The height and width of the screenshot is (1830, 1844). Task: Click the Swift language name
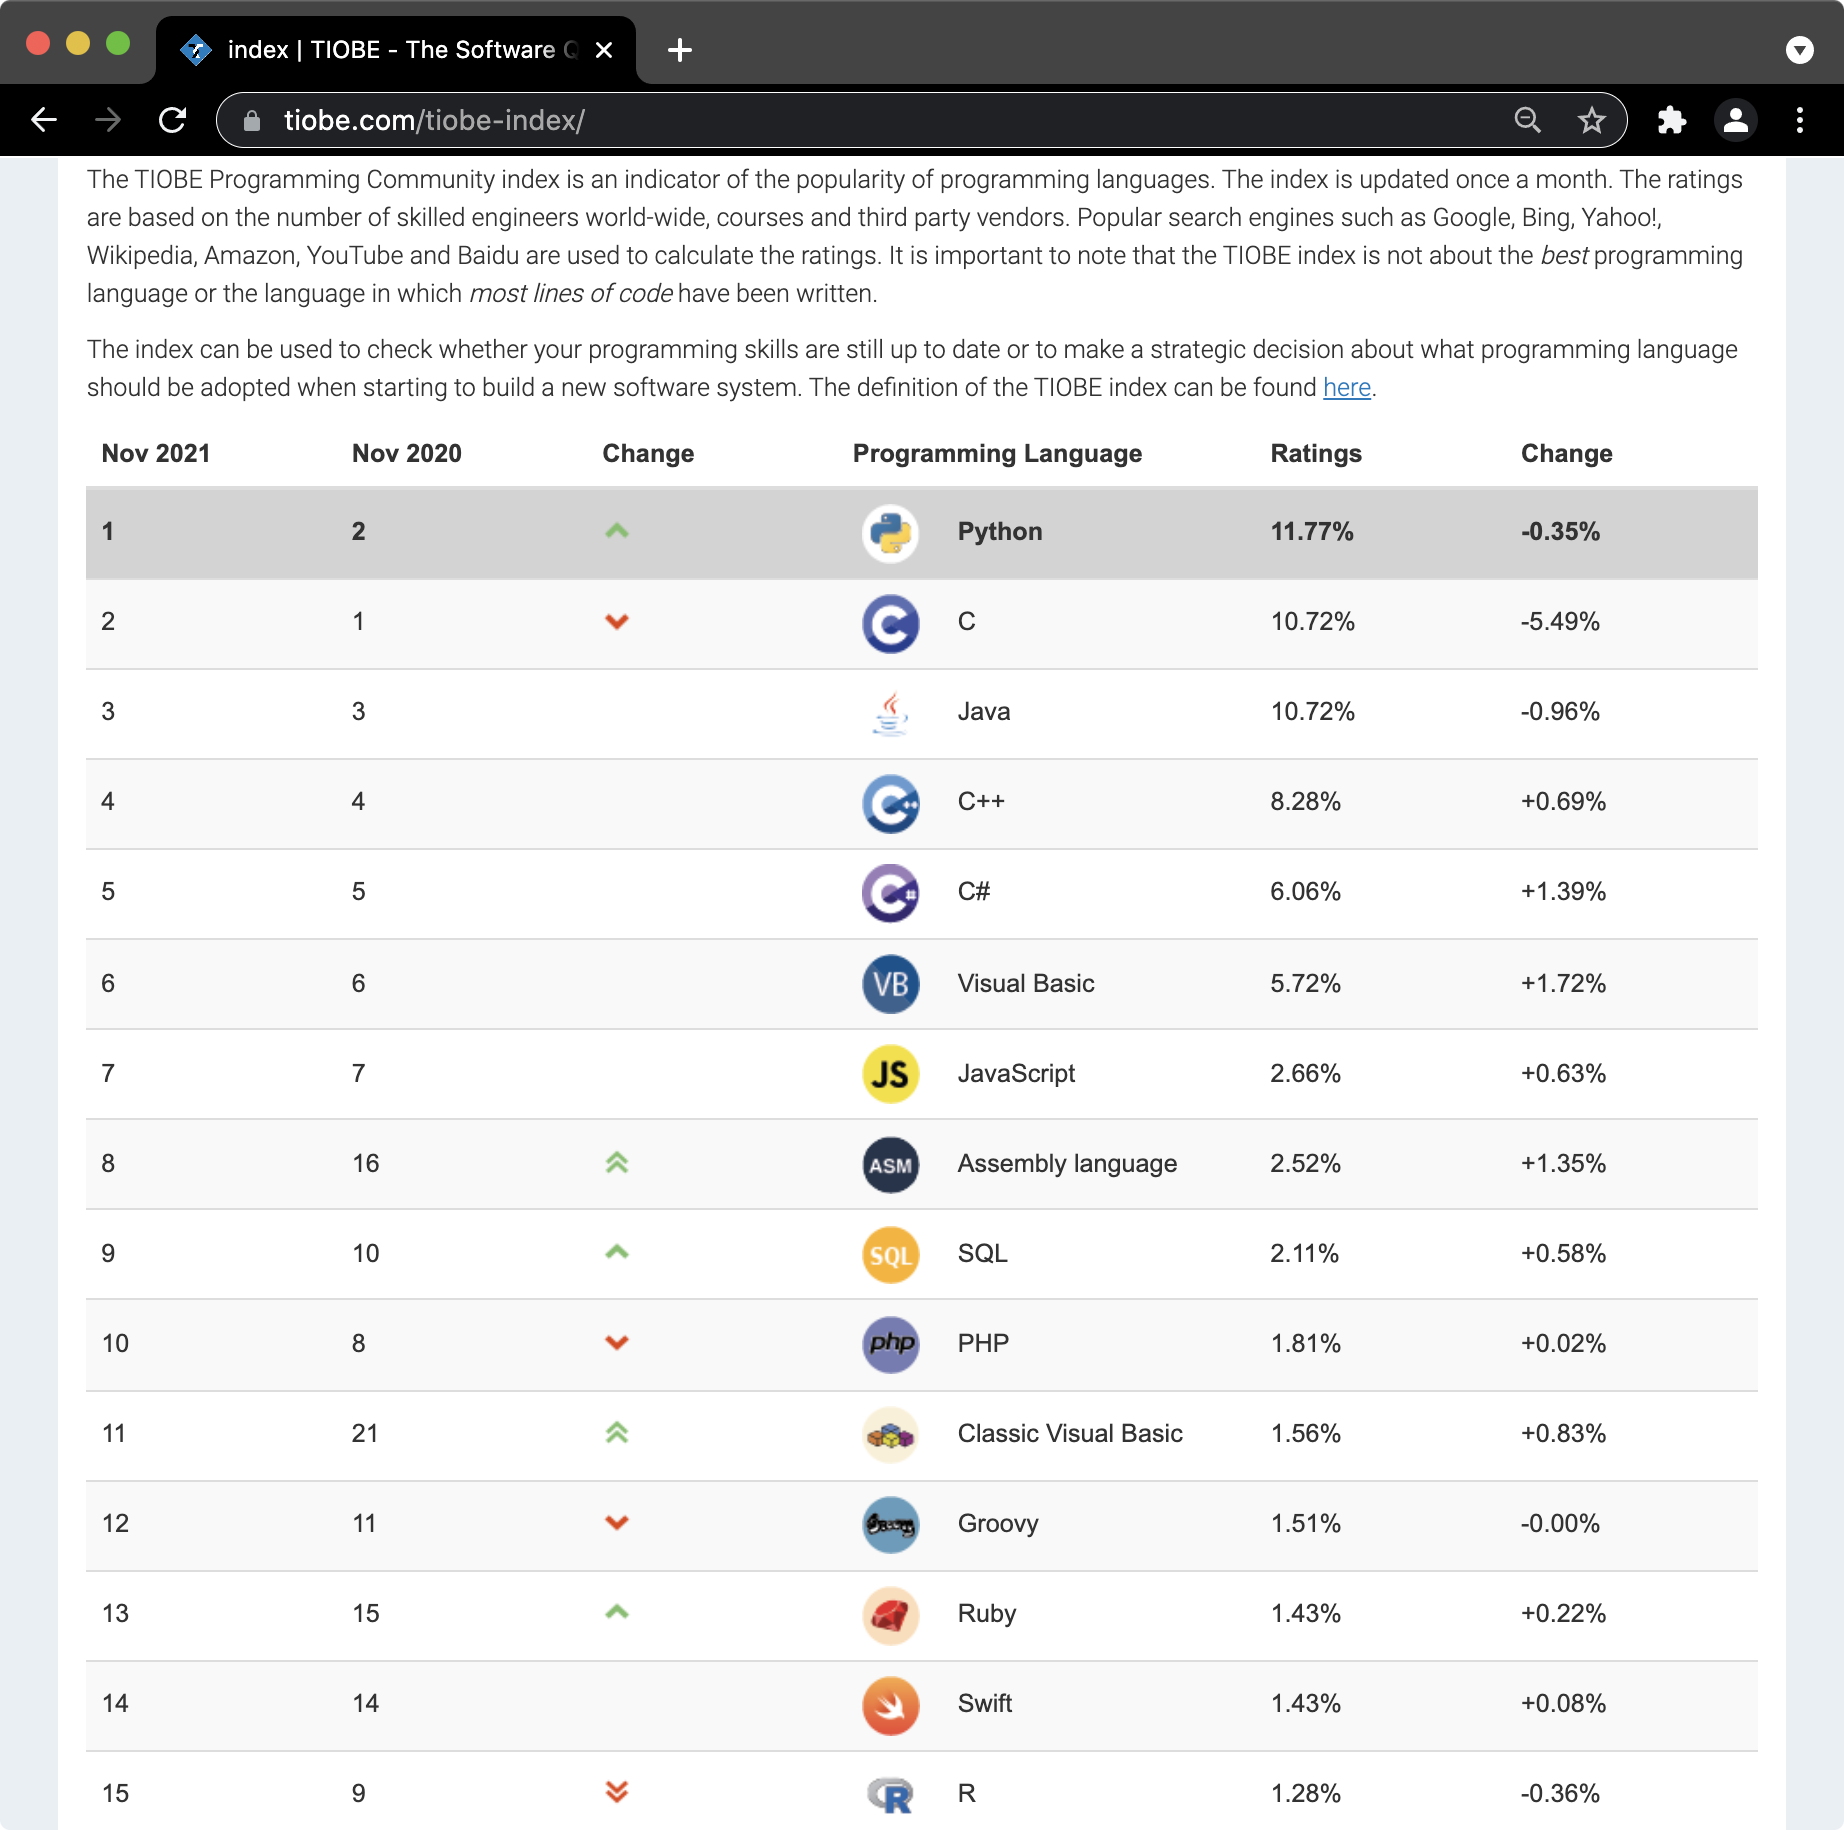point(985,1704)
